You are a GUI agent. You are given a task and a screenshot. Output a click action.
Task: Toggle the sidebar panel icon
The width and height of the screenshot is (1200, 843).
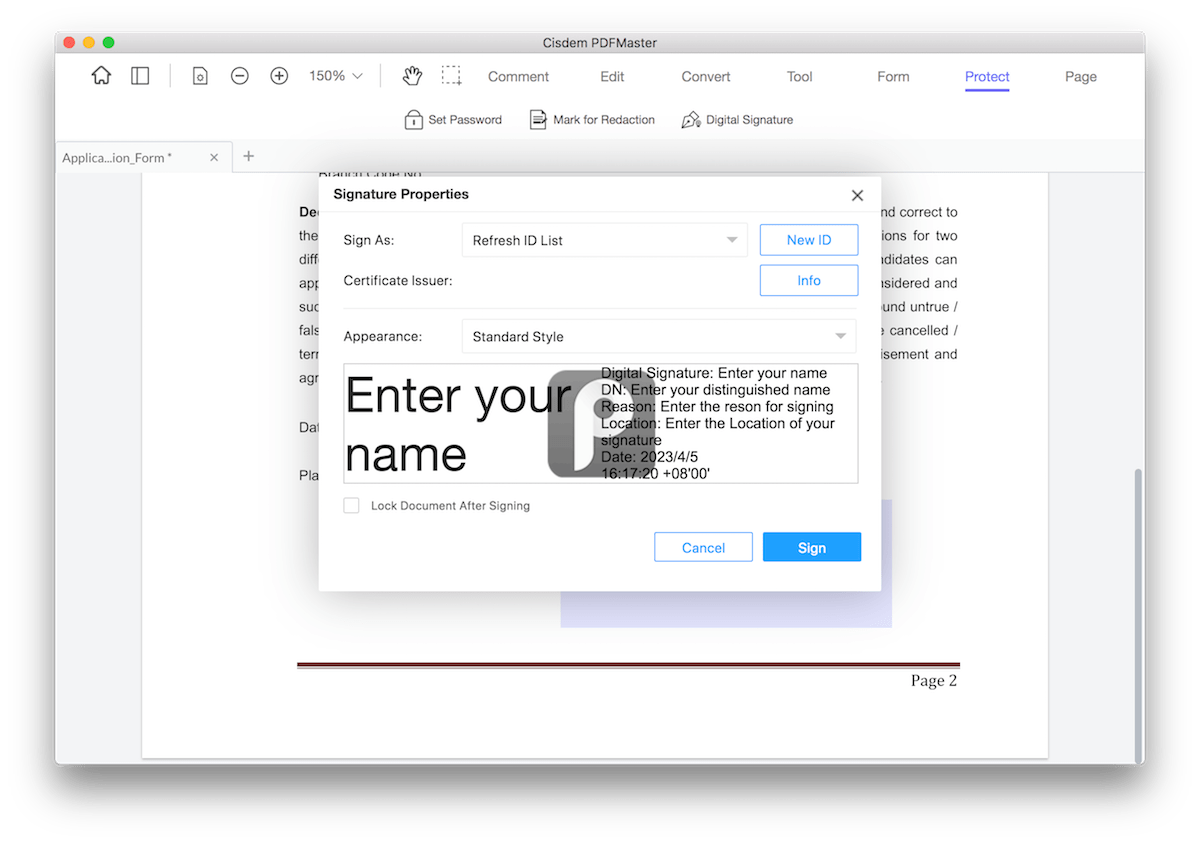coord(140,76)
